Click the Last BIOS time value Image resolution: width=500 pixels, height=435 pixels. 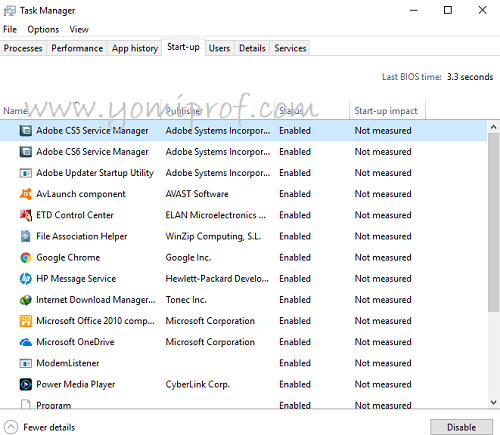[x=470, y=77]
